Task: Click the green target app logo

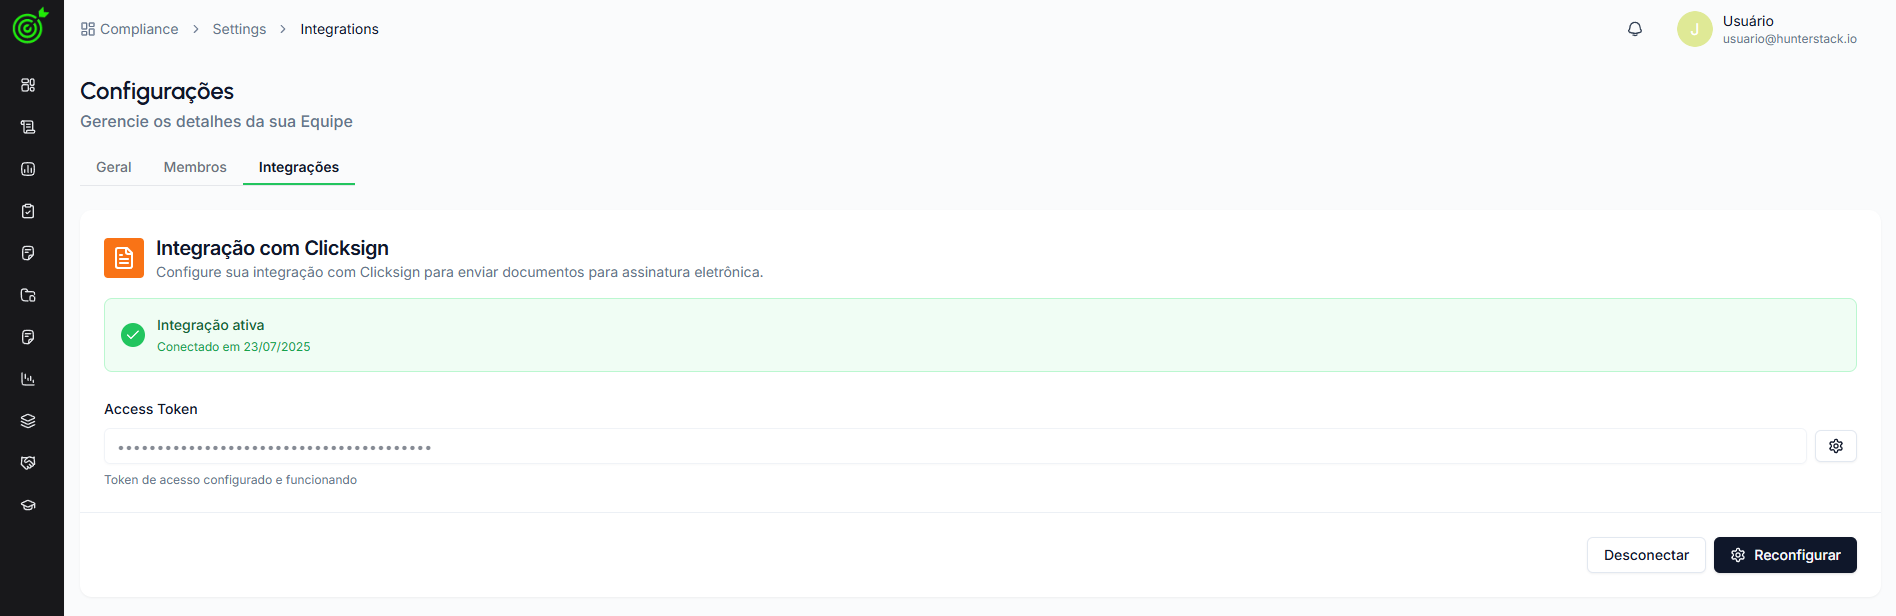Action: click(30, 26)
